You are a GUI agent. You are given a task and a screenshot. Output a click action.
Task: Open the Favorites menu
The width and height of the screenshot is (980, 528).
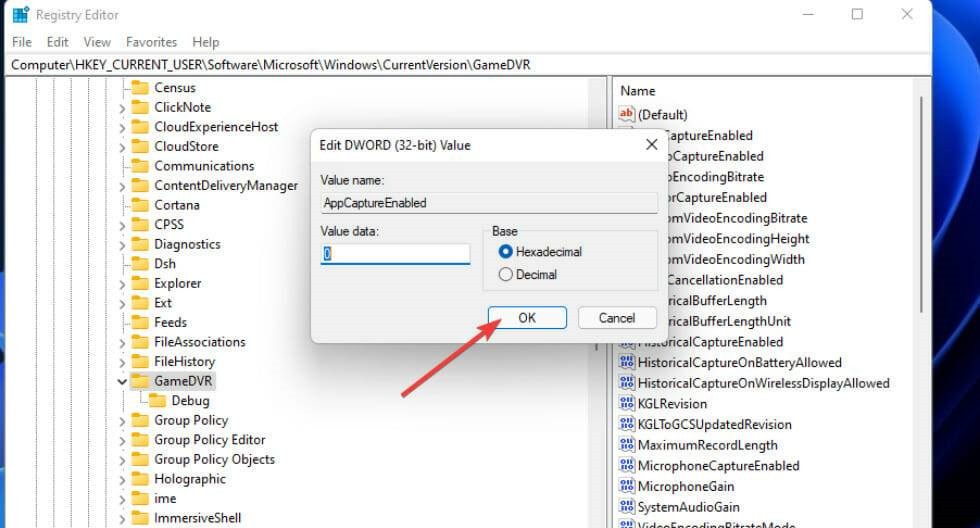pyautogui.click(x=151, y=42)
